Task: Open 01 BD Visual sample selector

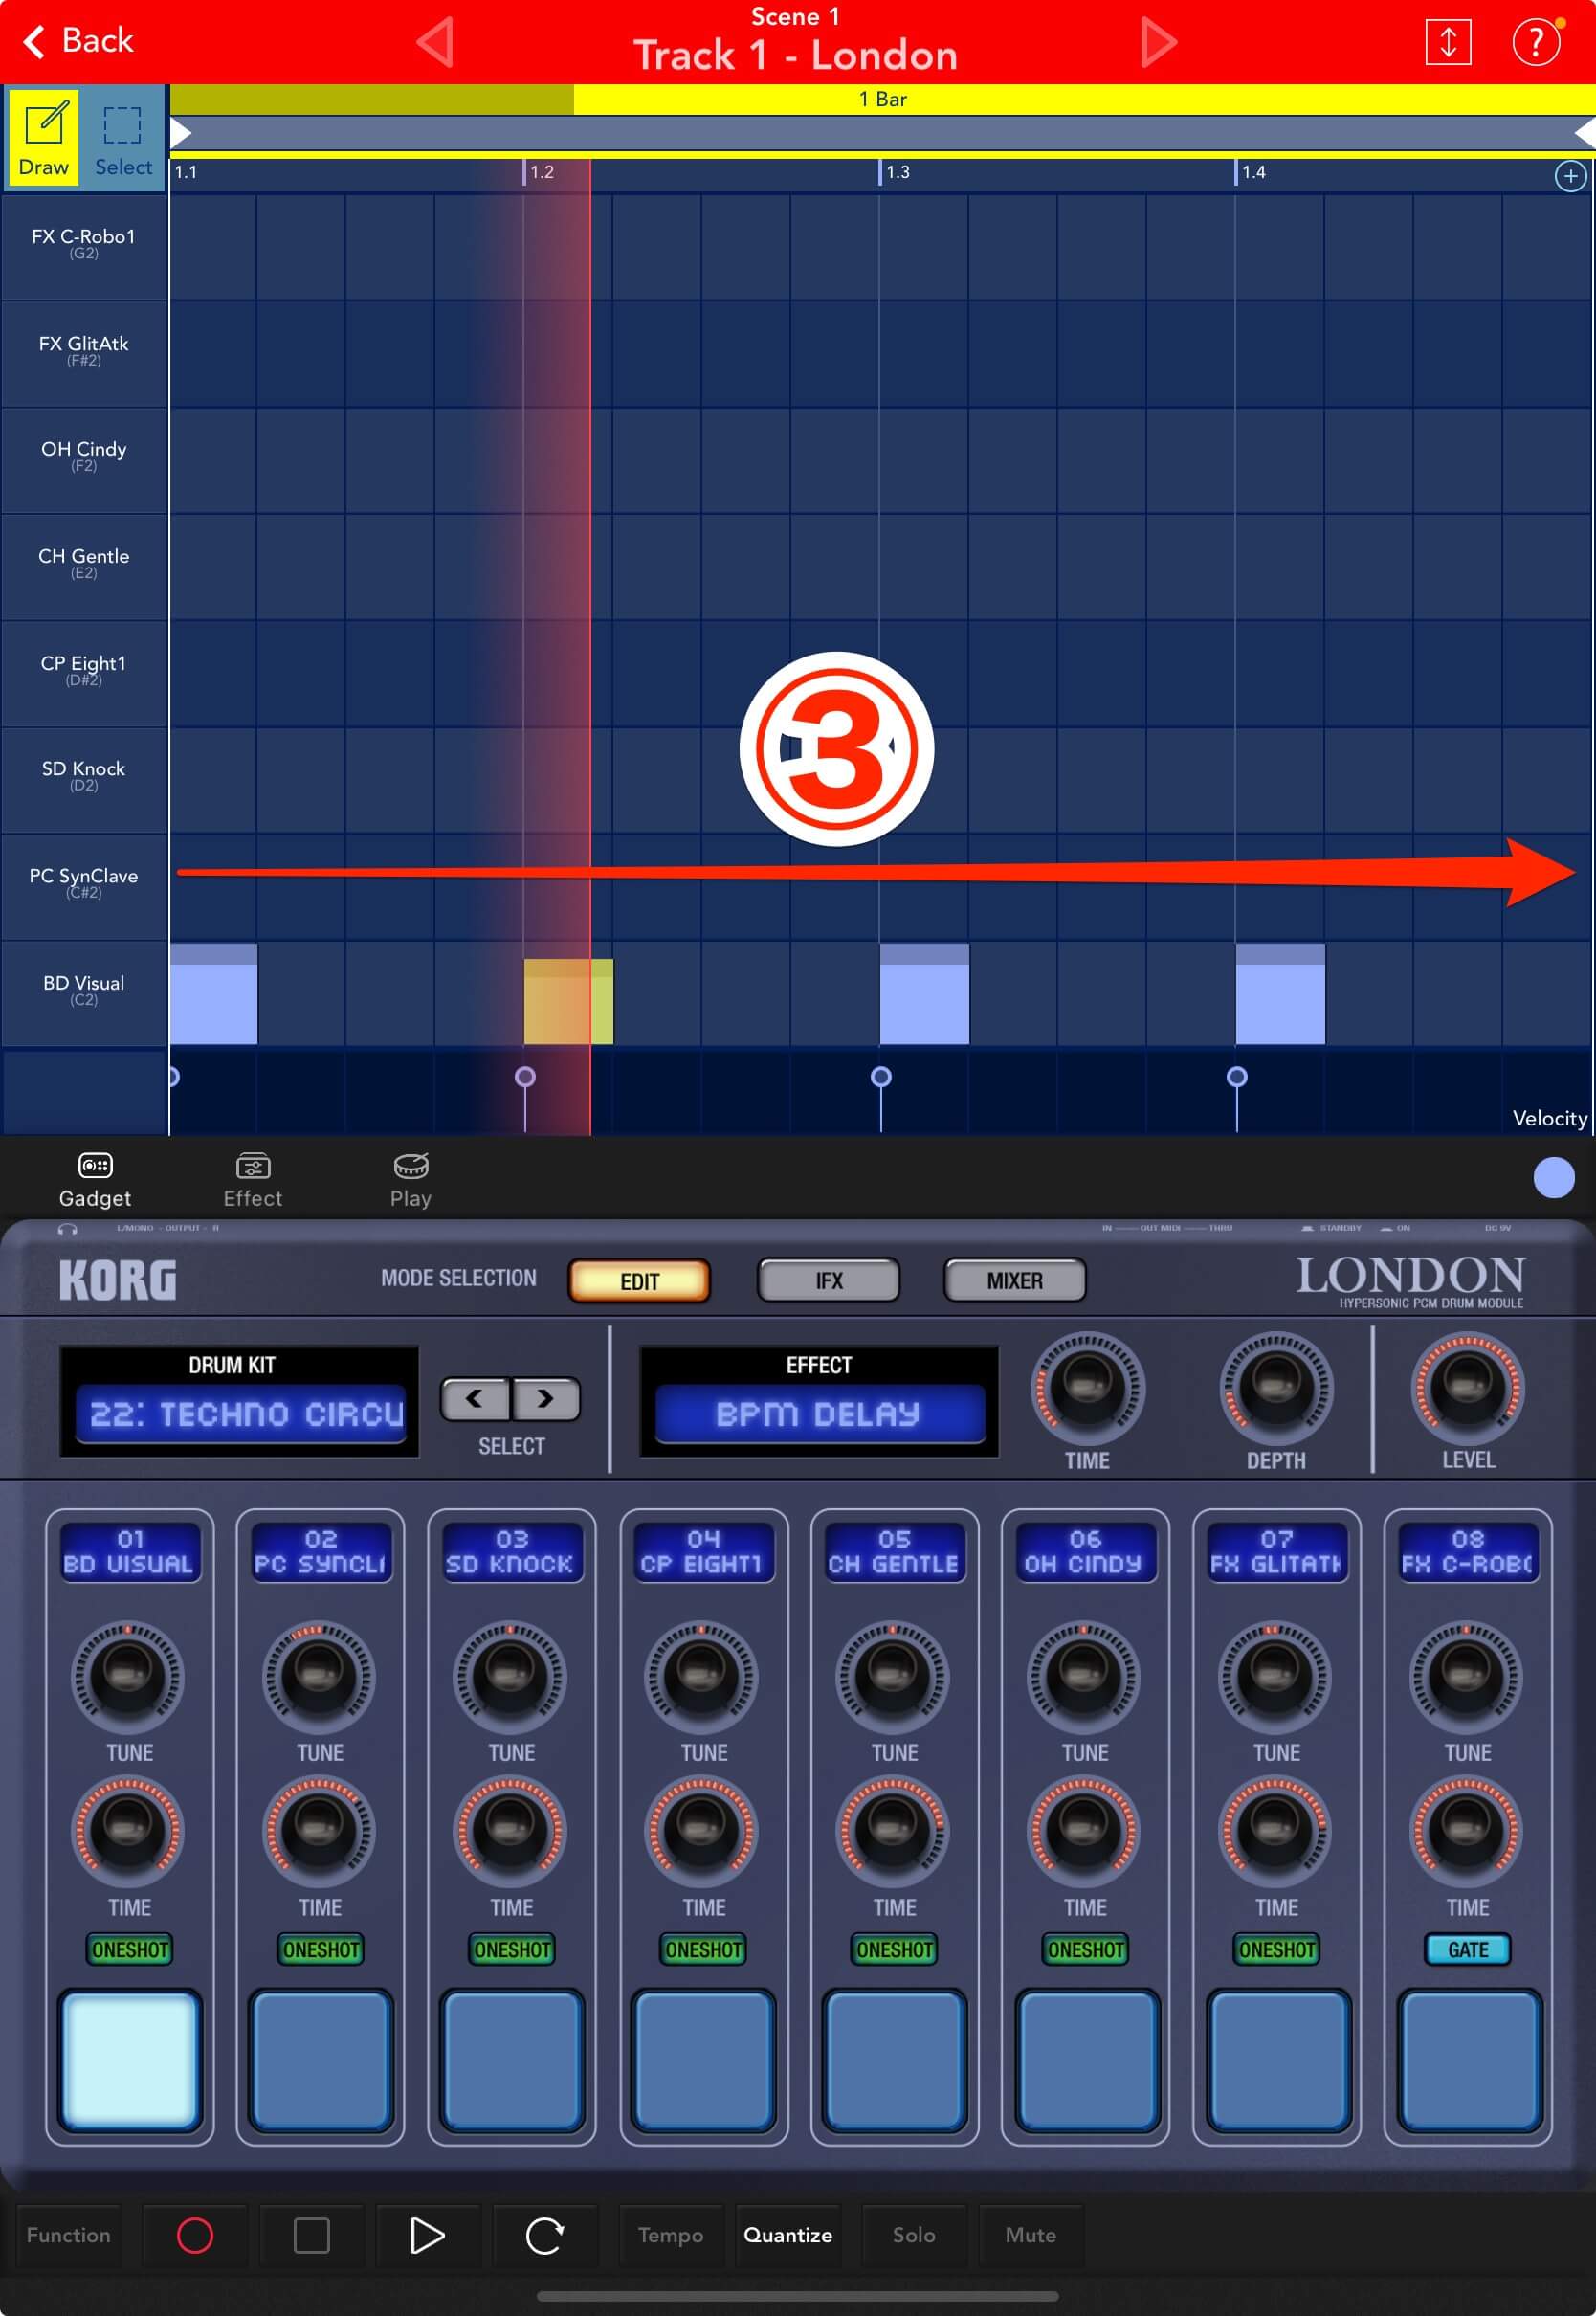Action: coord(129,1552)
